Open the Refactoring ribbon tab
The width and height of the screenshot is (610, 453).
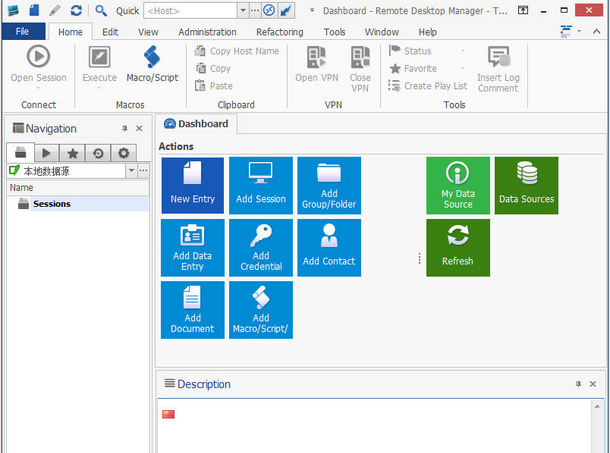279,32
